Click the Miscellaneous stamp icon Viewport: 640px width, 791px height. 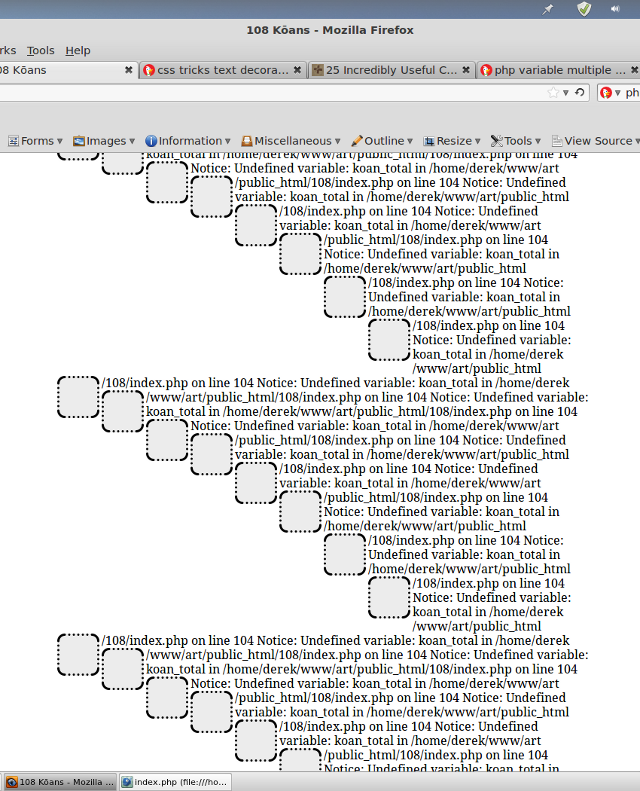(x=247, y=141)
